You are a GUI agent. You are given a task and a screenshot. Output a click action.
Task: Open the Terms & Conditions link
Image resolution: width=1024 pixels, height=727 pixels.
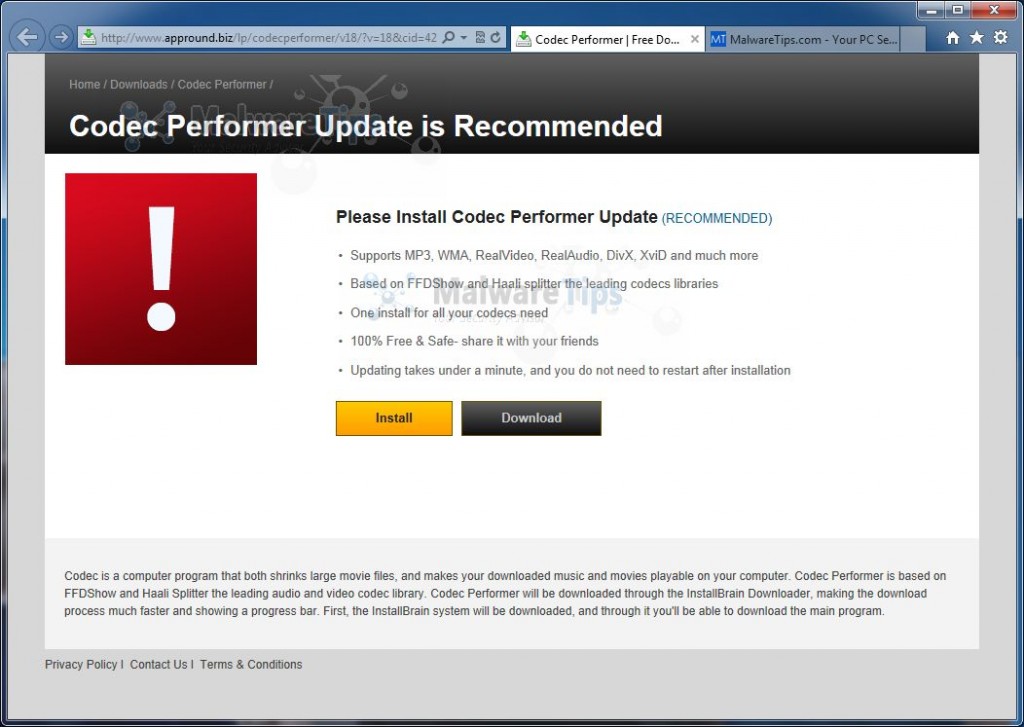[251, 664]
